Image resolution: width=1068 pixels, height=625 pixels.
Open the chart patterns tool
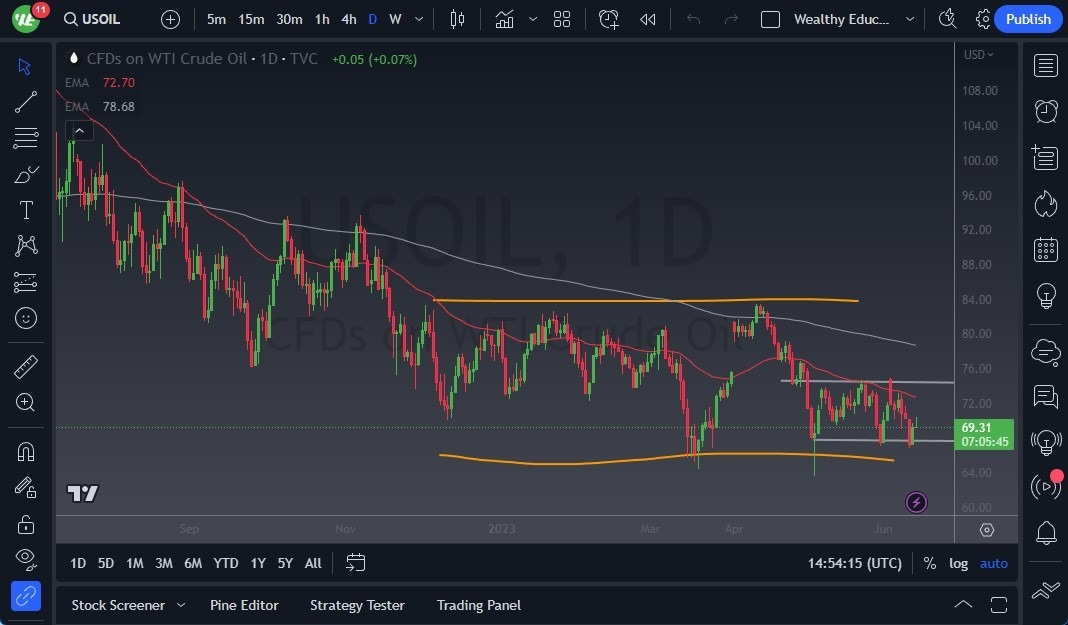coord(25,245)
